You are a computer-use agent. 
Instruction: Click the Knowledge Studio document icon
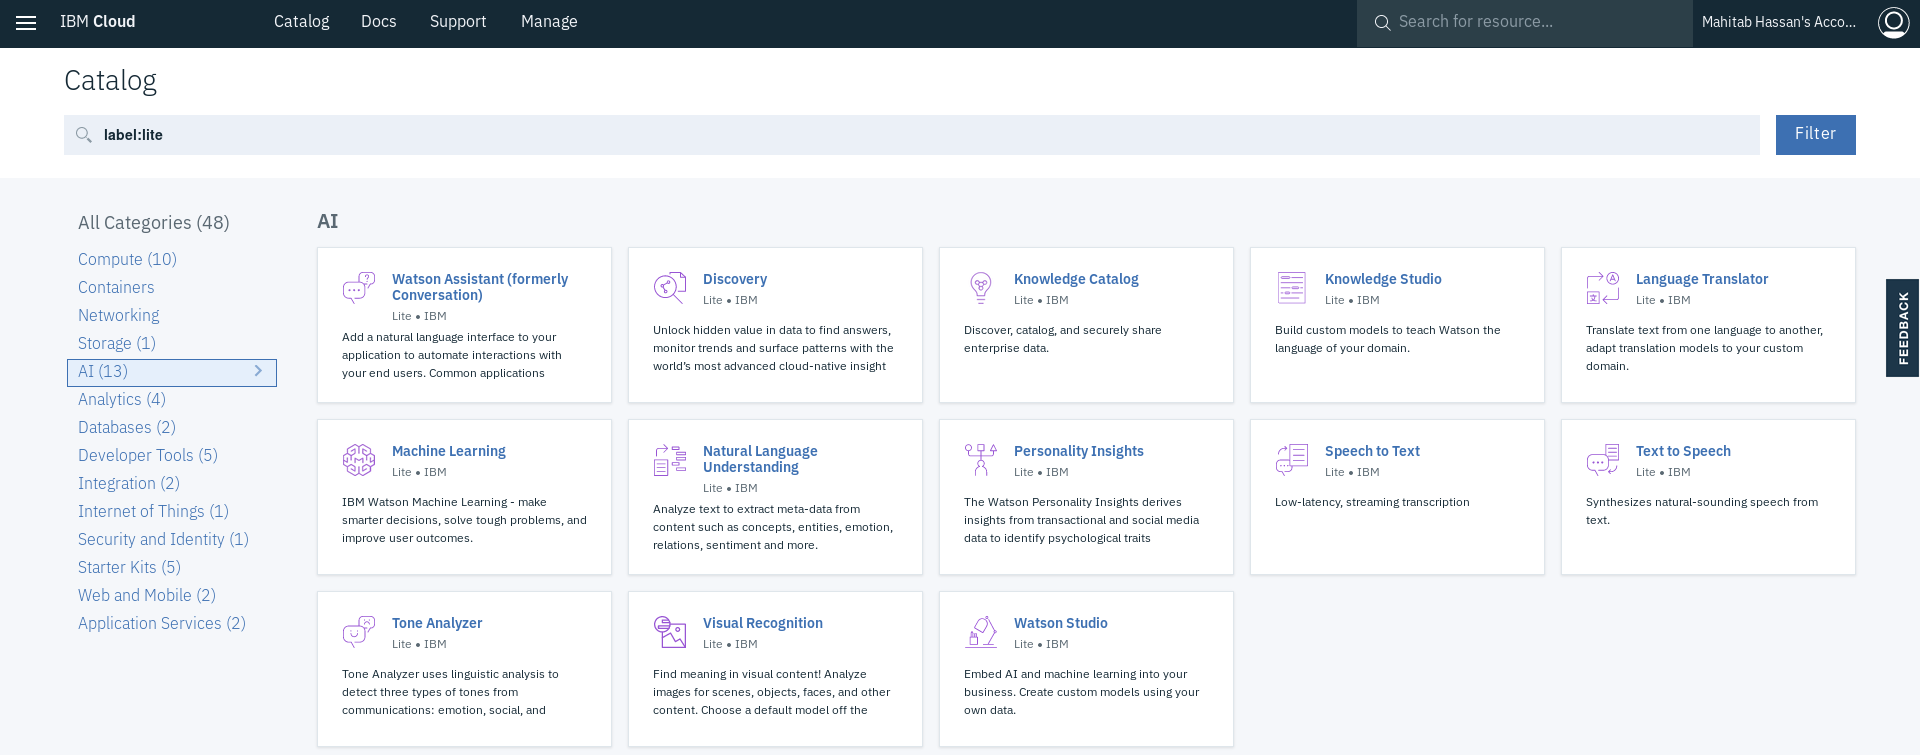click(x=1292, y=288)
